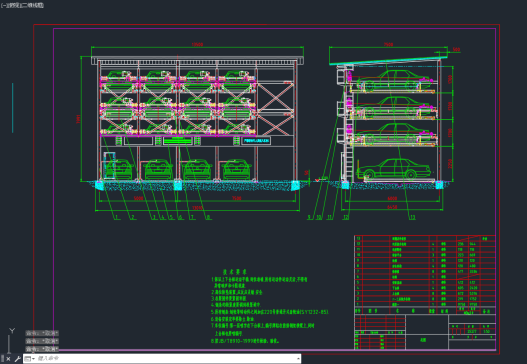Select balloon number 12 label
Viewport: 527px width, 364px height.
click(x=346, y=217)
